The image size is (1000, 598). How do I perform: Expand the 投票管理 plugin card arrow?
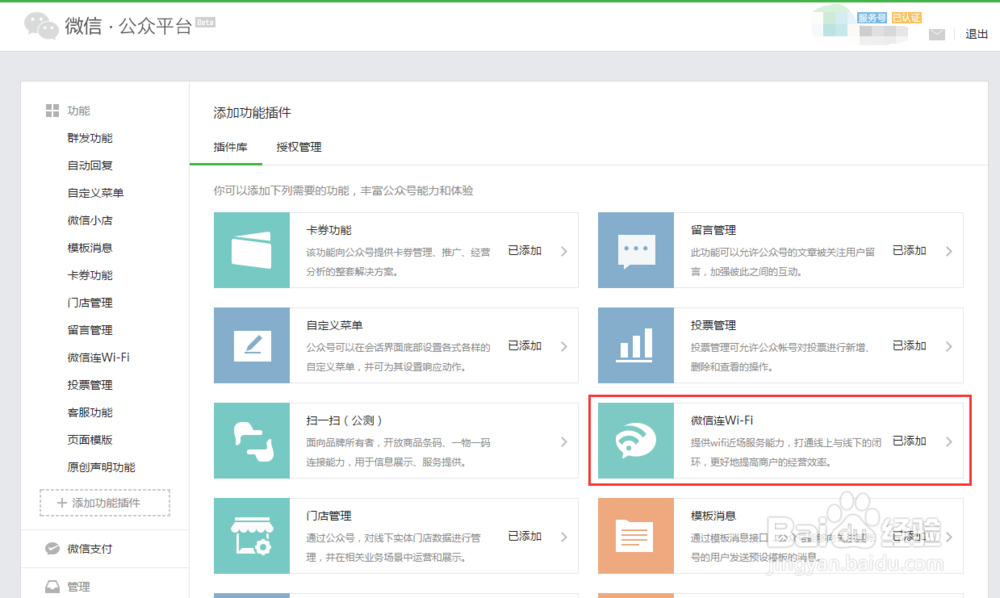coord(949,346)
